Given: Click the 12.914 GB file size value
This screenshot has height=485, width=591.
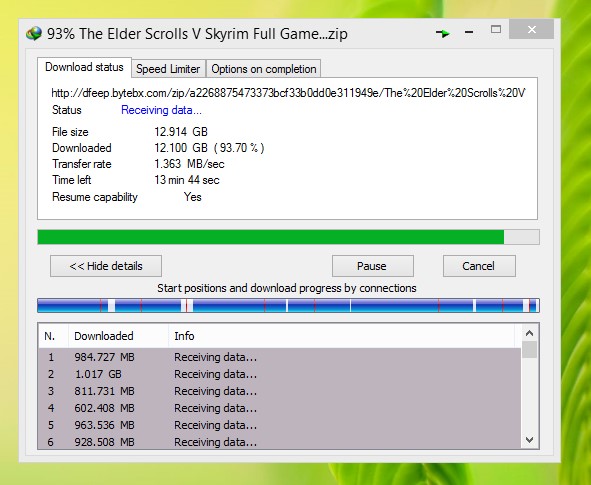Looking at the screenshot, I should [x=181, y=132].
